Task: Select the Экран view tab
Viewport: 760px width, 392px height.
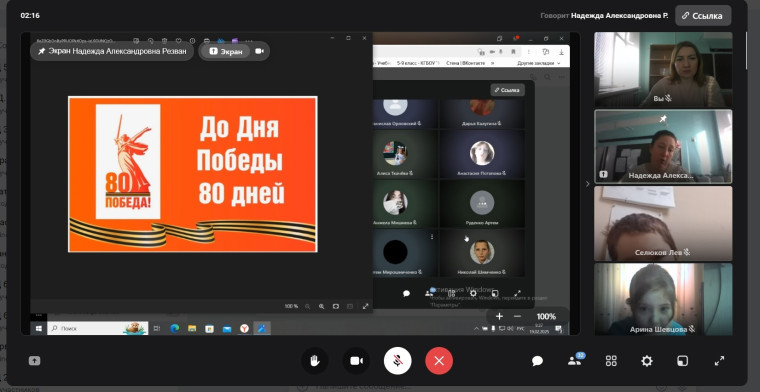Action: tap(225, 51)
